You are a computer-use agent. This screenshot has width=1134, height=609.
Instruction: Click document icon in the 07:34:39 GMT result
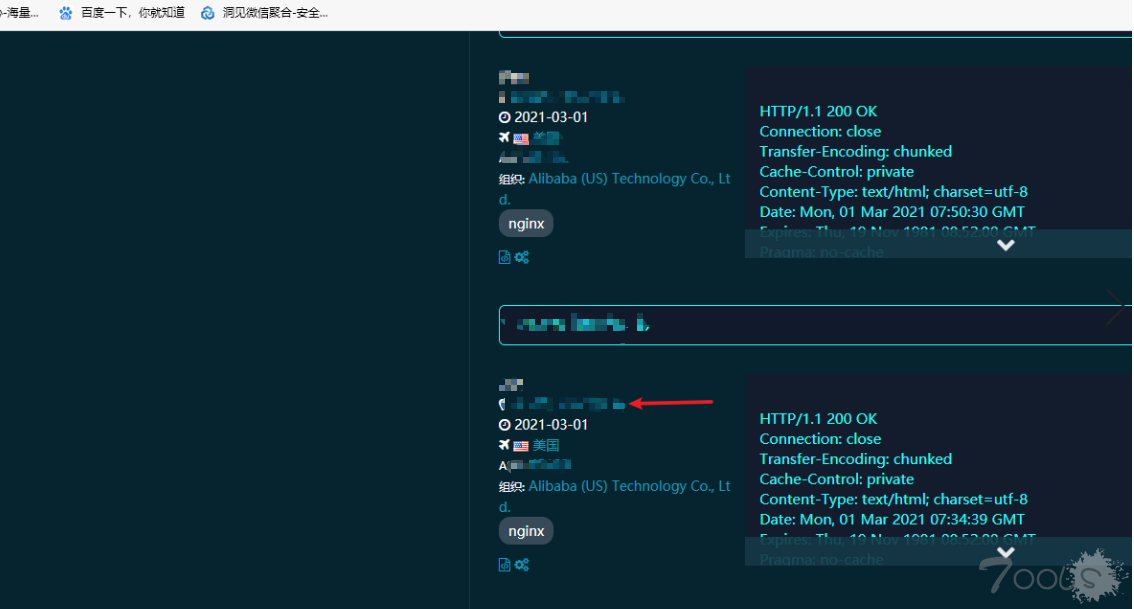[505, 564]
